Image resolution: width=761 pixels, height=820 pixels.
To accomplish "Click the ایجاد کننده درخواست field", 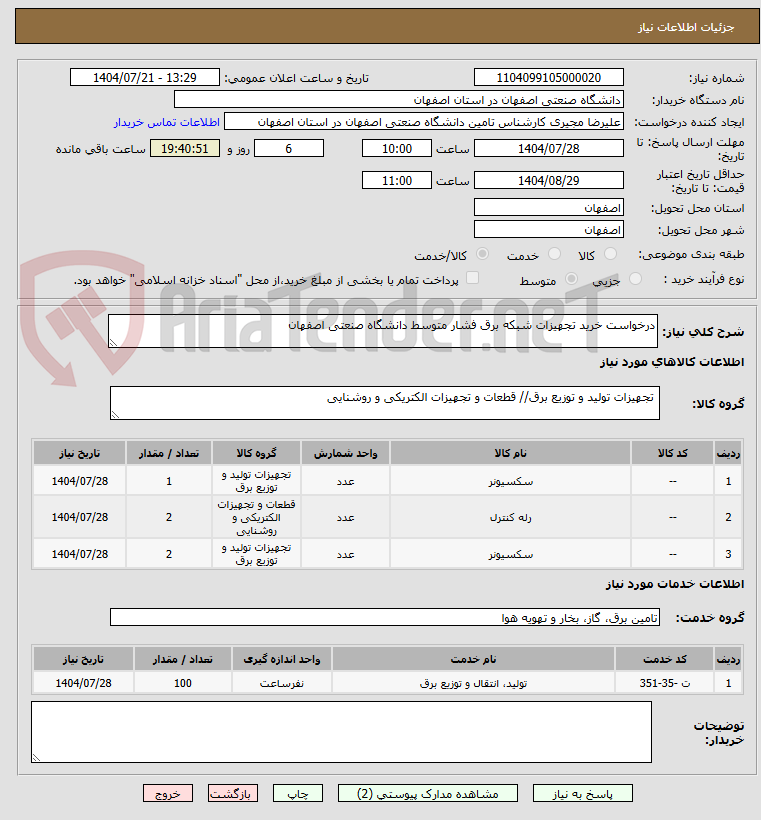I will coord(424,121).
